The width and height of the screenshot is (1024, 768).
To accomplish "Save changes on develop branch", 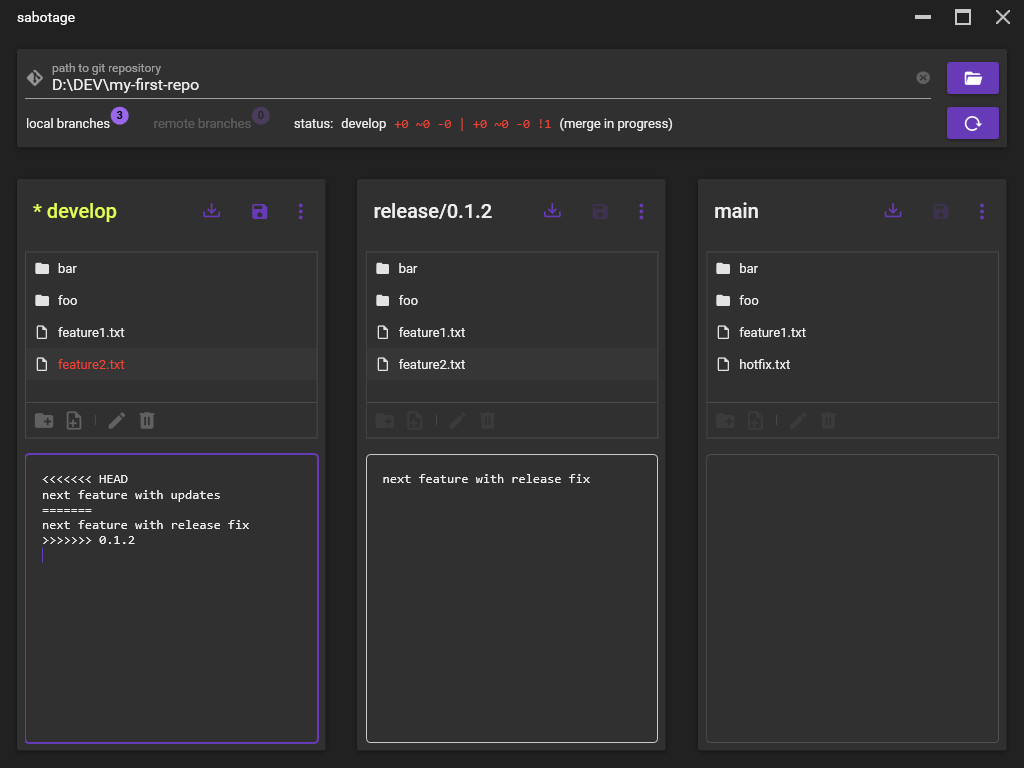I will coord(259,211).
